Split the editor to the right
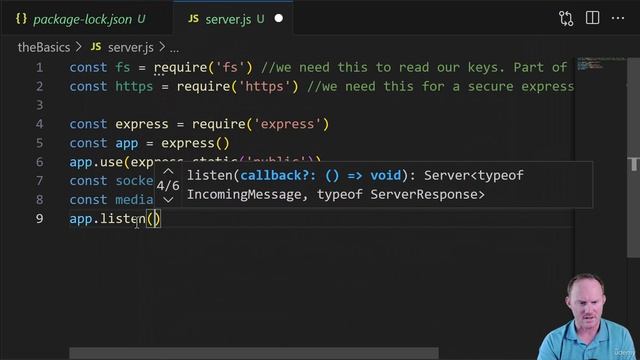The width and height of the screenshot is (640, 360). pos(592,18)
